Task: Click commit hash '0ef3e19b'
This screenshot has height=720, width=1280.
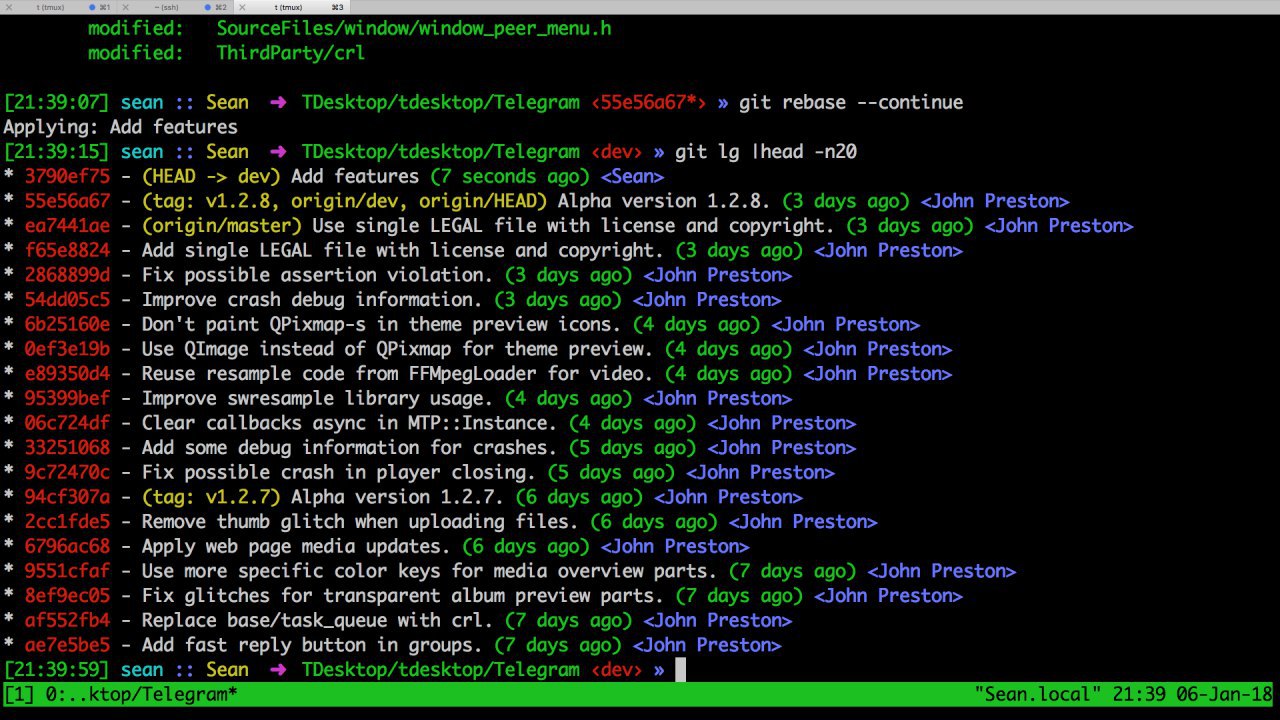Action: (67, 349)
